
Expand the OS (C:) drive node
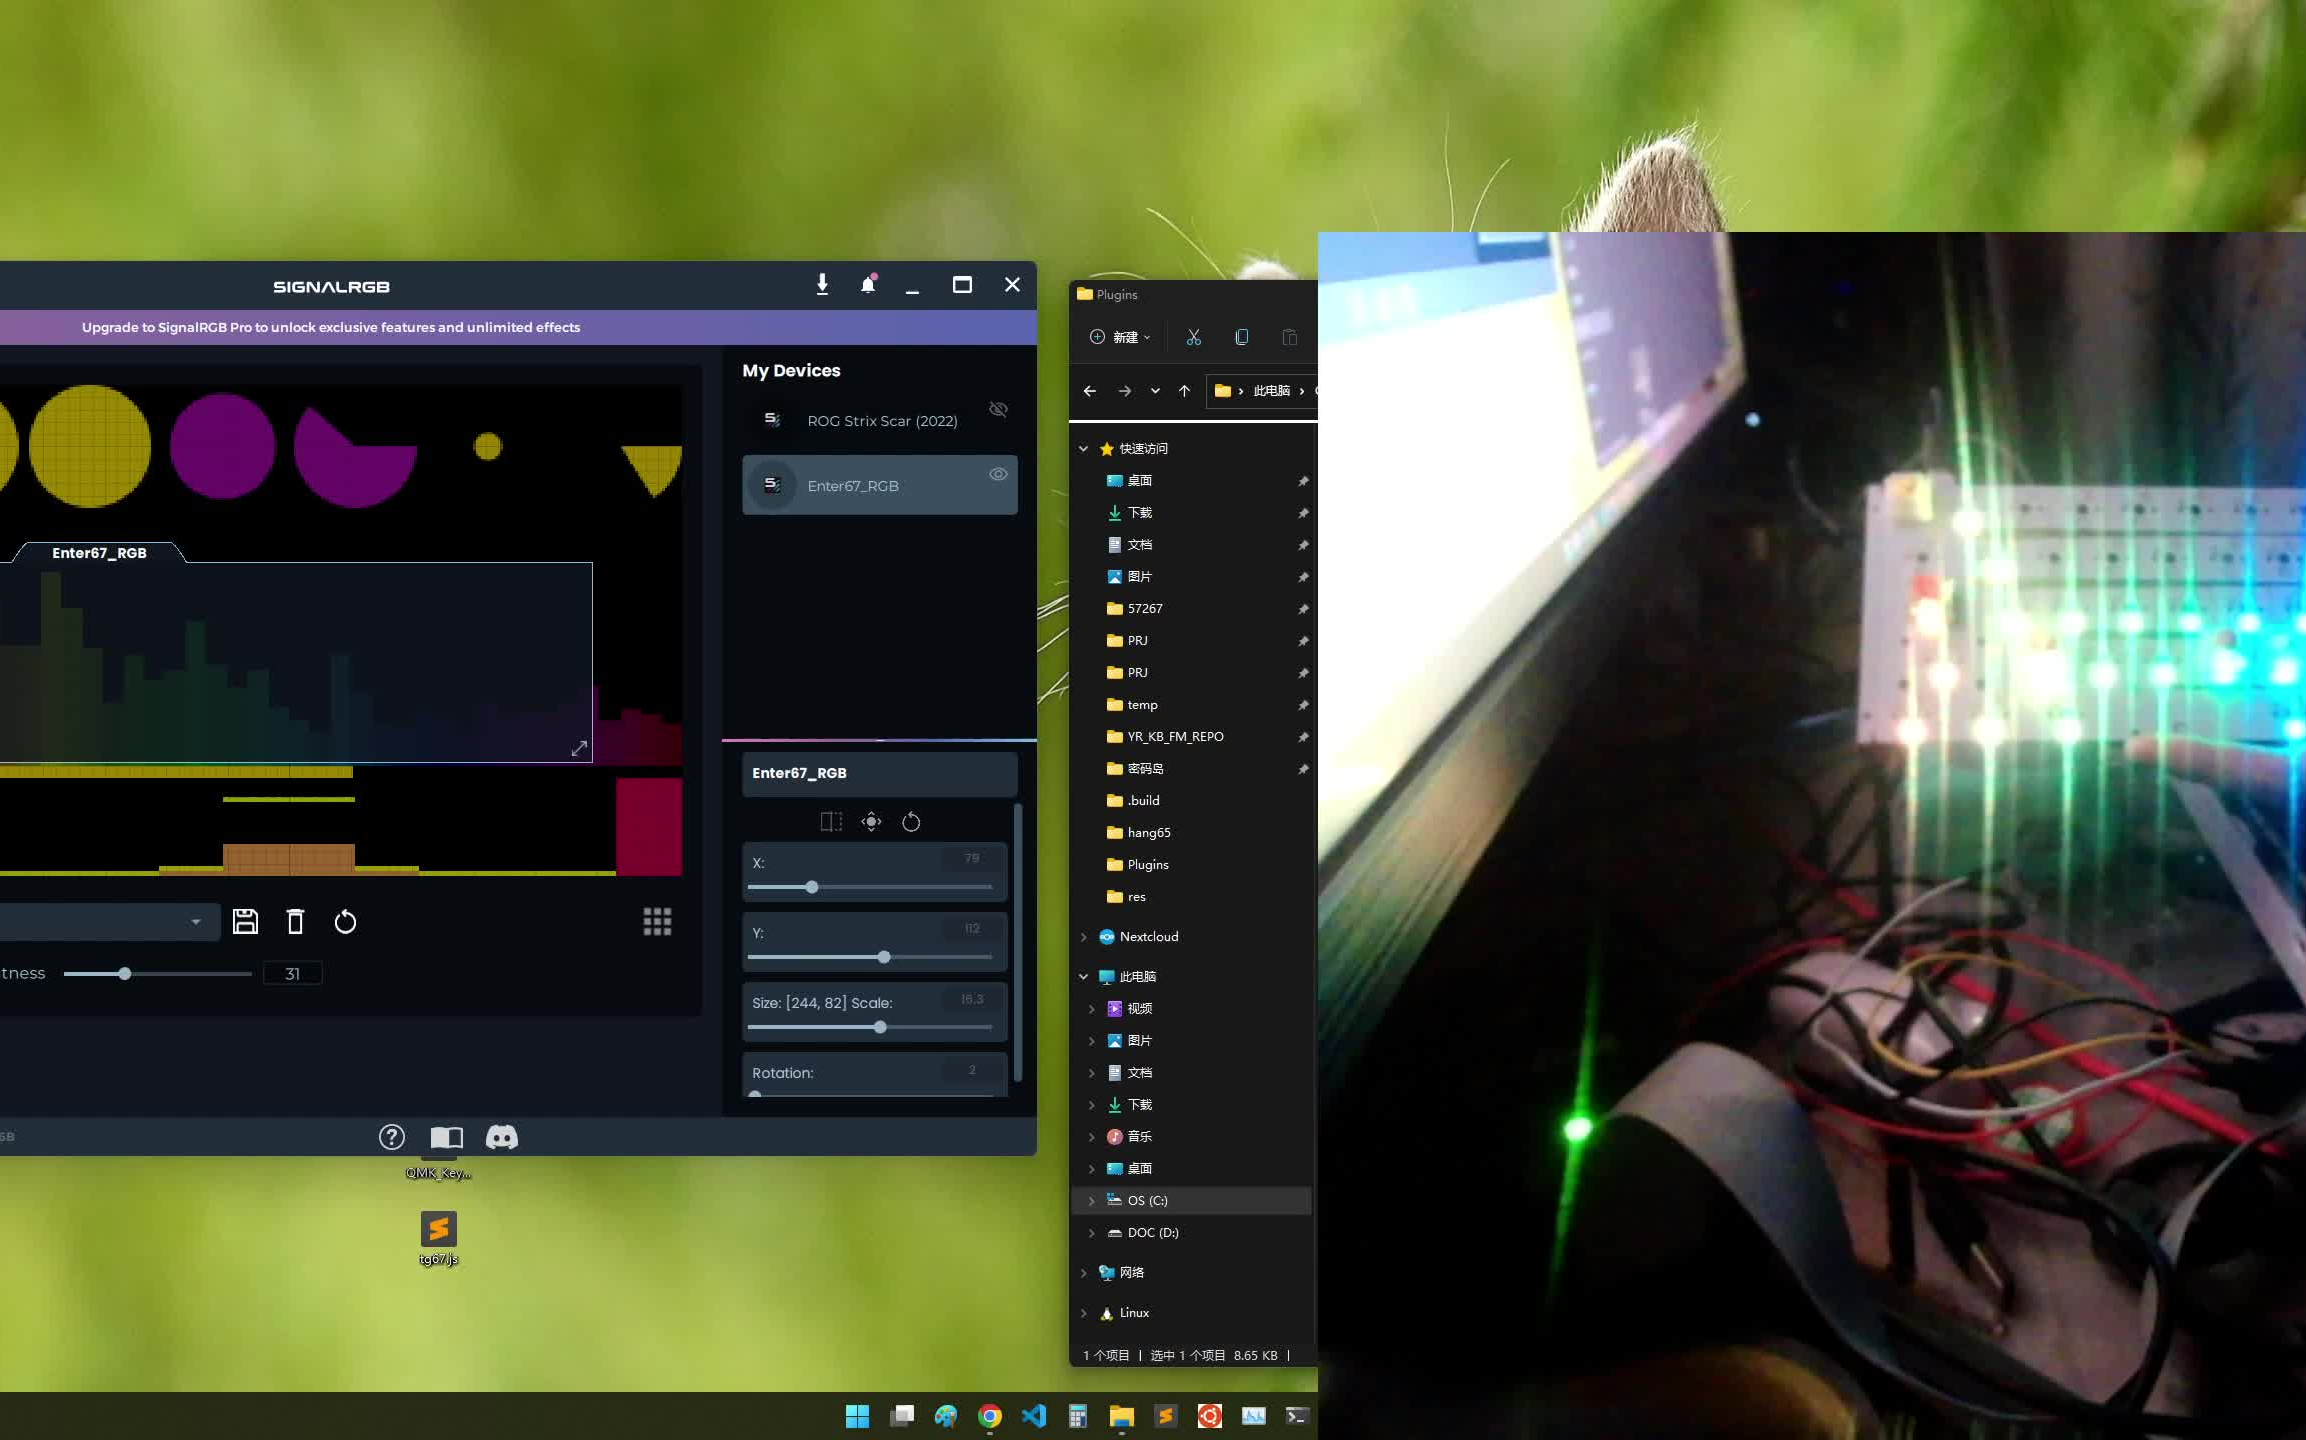coord(1091,1201)
